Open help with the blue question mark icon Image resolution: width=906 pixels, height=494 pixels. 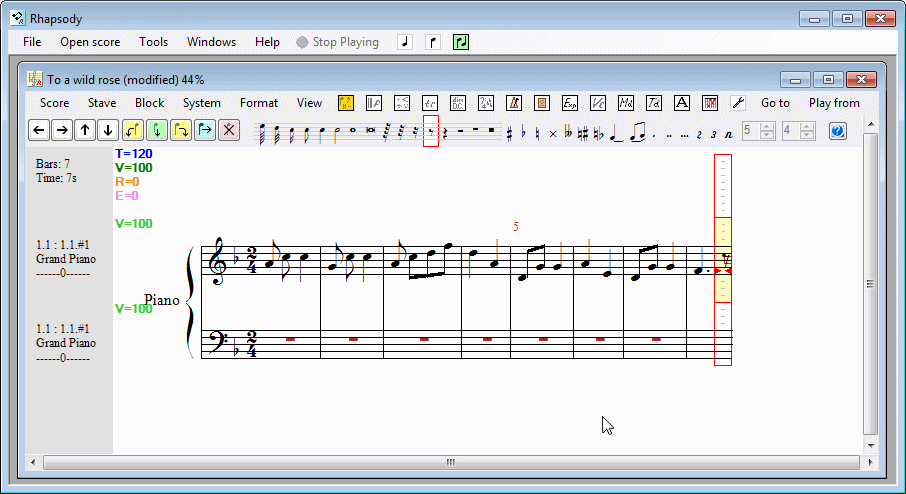tap(837, 131)
